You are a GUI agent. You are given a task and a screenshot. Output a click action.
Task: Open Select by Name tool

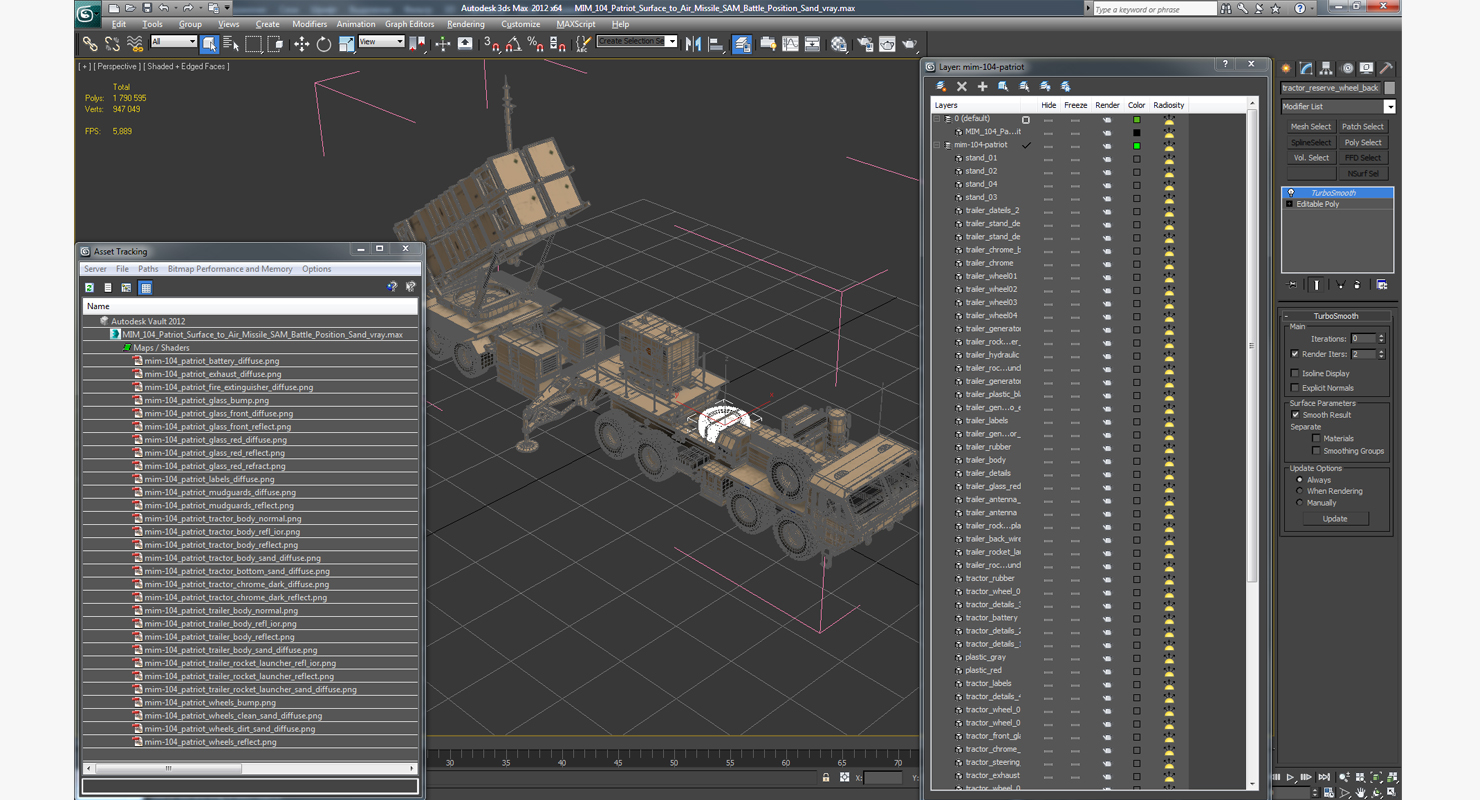coord(231,44)
